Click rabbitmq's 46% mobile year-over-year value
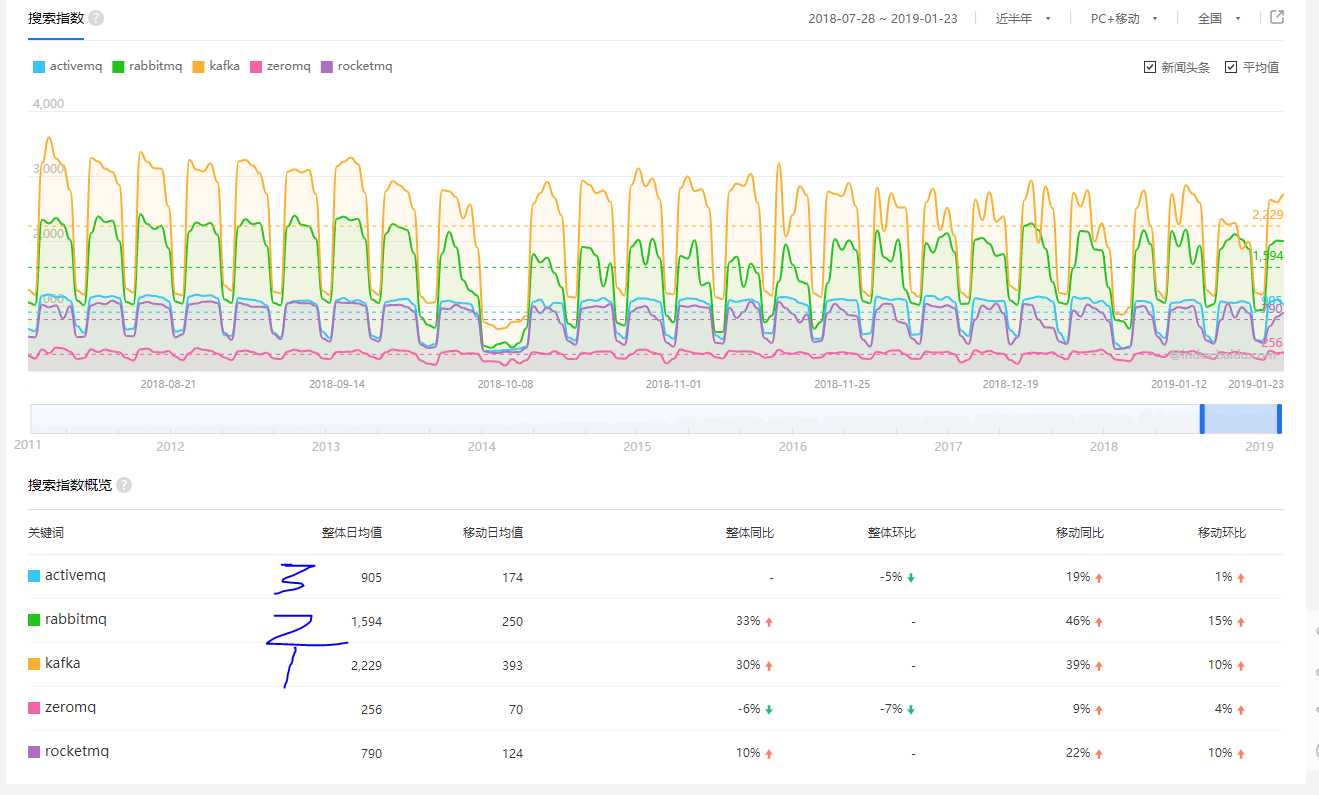This screenshot has width=1319, height=795. [x=1078, y=622]
